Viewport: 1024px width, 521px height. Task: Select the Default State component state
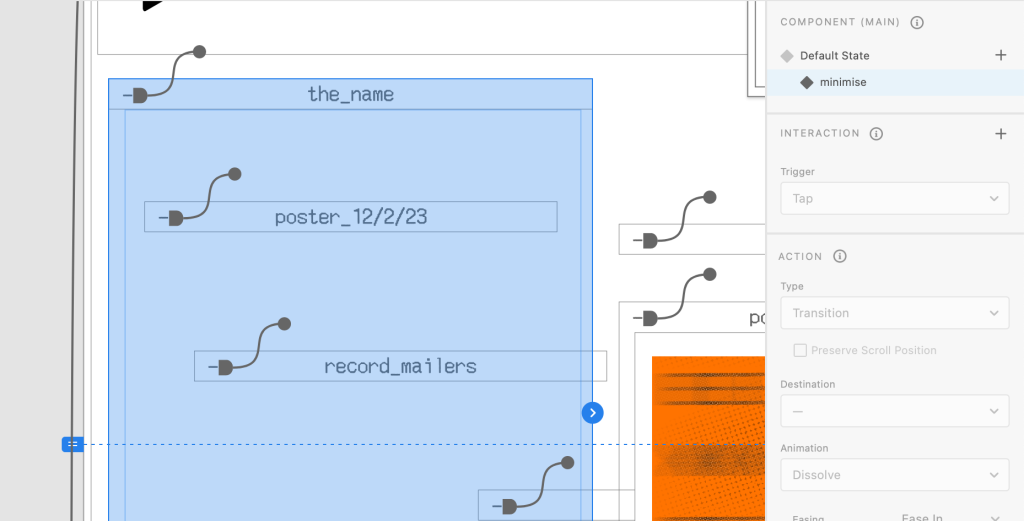[834, 56]
